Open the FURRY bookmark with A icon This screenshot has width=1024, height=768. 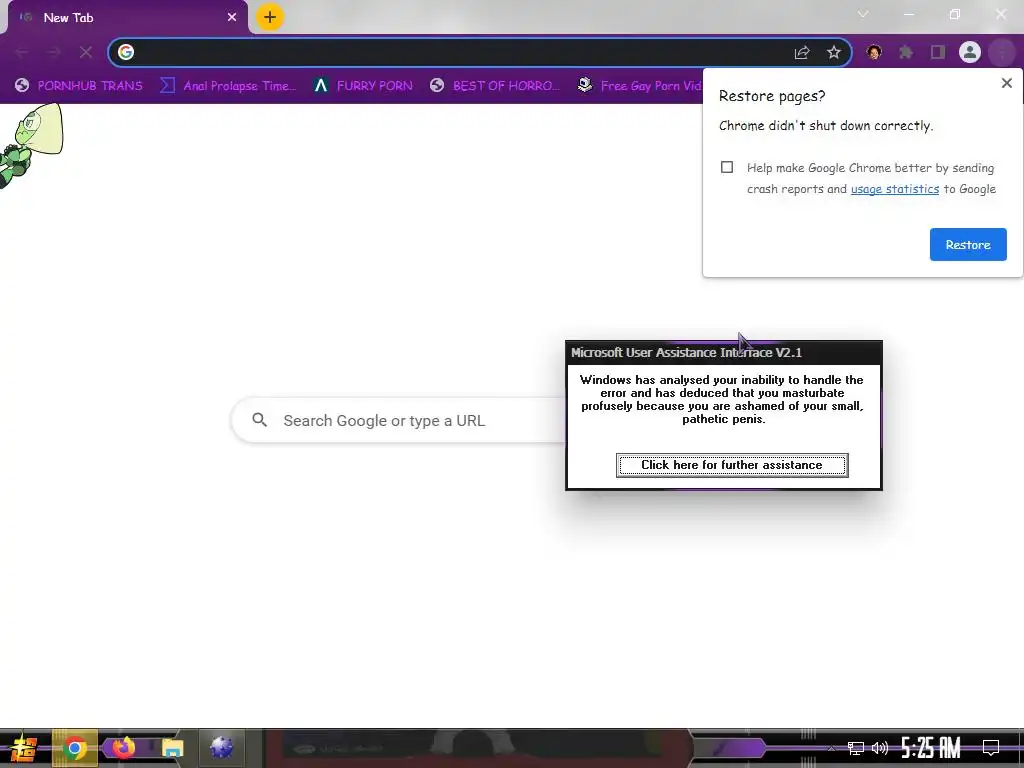tap(363, 86)
